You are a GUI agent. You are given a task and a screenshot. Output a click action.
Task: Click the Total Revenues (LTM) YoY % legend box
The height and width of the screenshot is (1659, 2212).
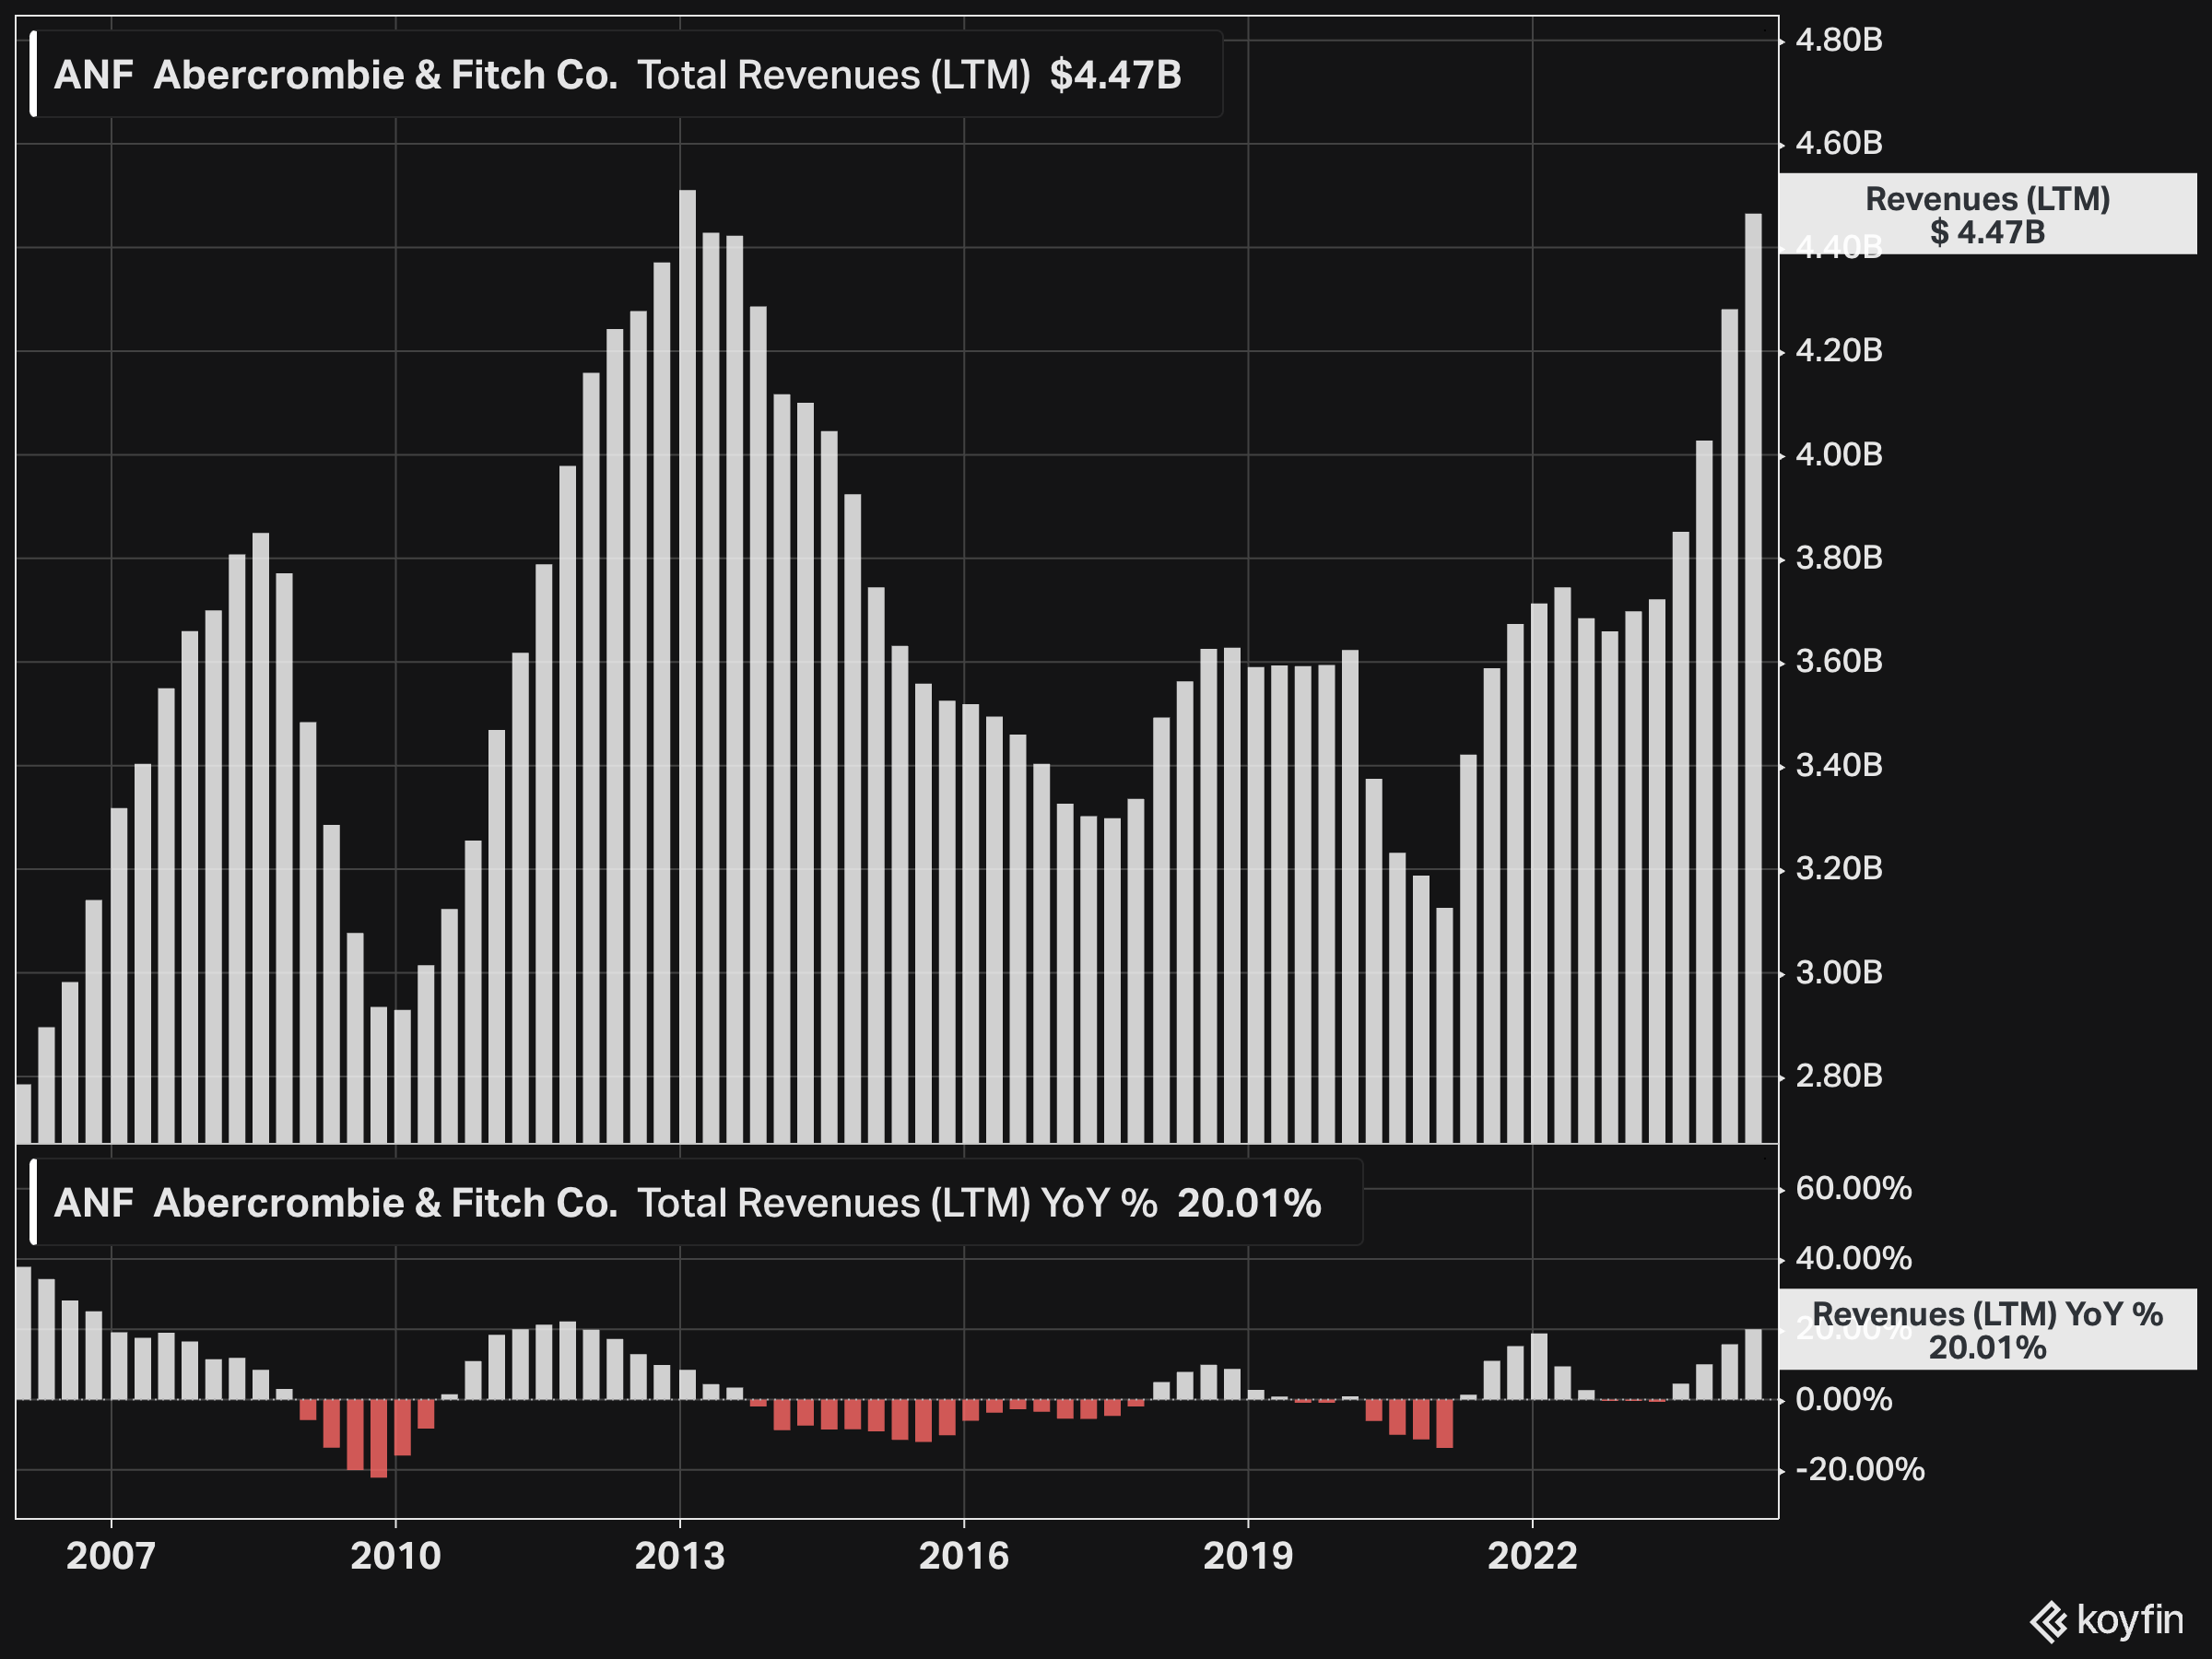(x=697, y=1203)
